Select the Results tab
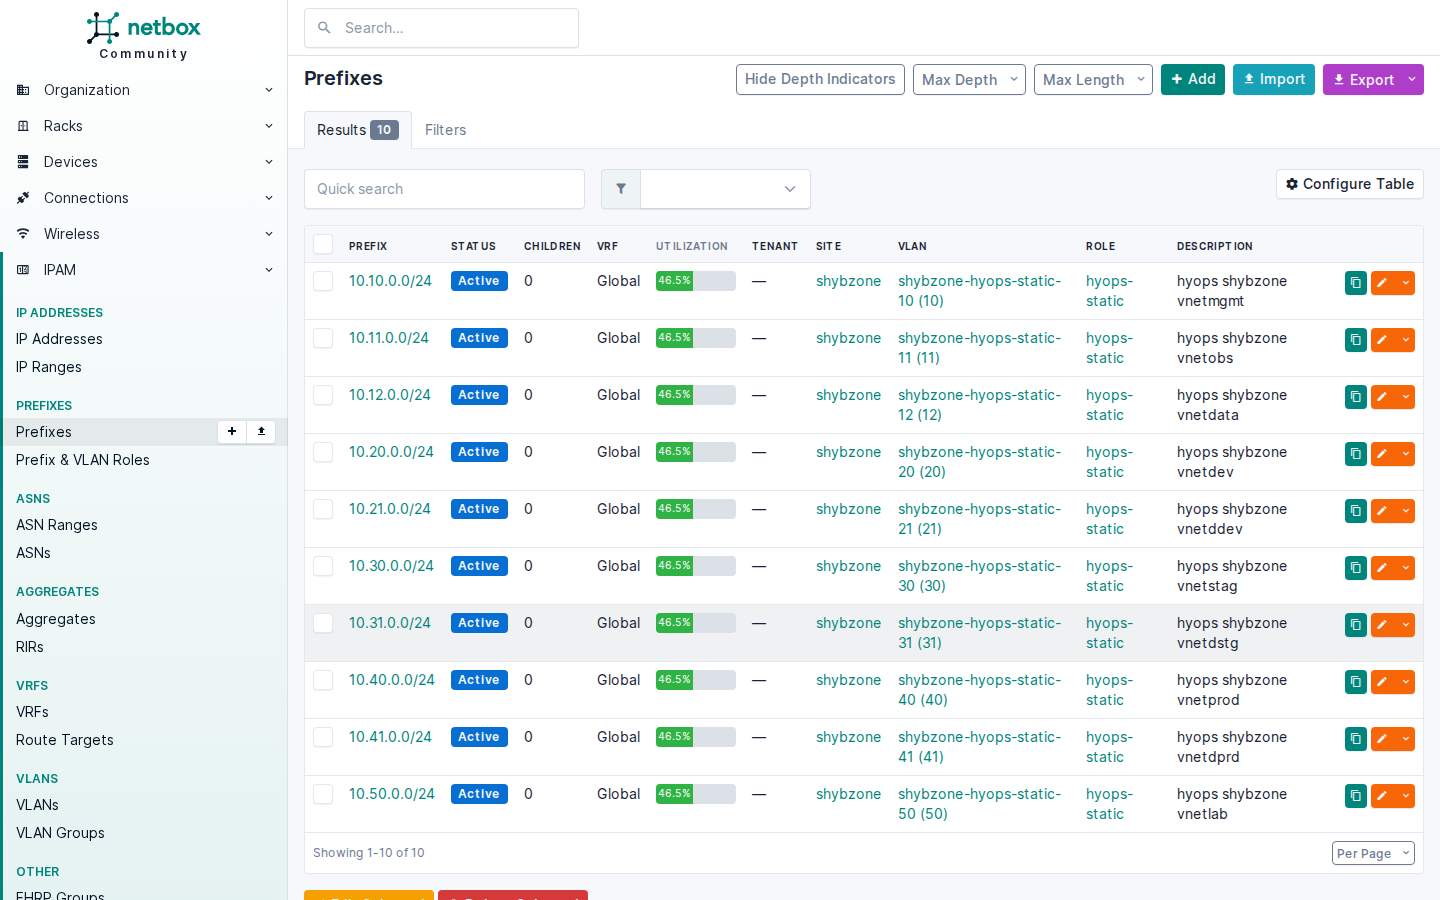Image resolution: width=1440 pixels, height=900 pixels. tap(357, 130)
